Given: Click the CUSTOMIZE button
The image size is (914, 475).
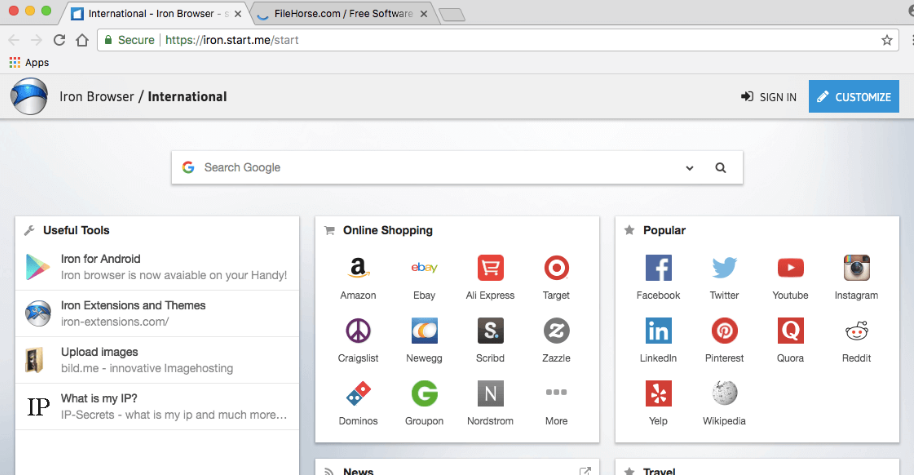Looking at the screenshot, I should tap(853, 97).
